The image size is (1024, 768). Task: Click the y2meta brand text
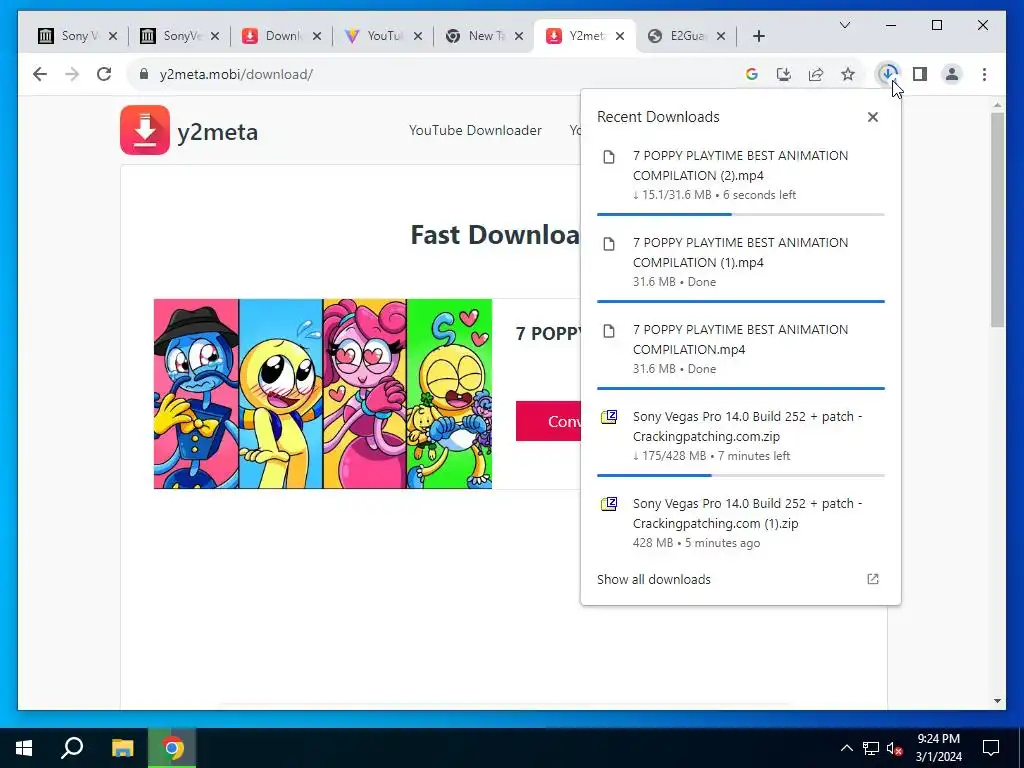pyautogui.click(x=217, y=132)
